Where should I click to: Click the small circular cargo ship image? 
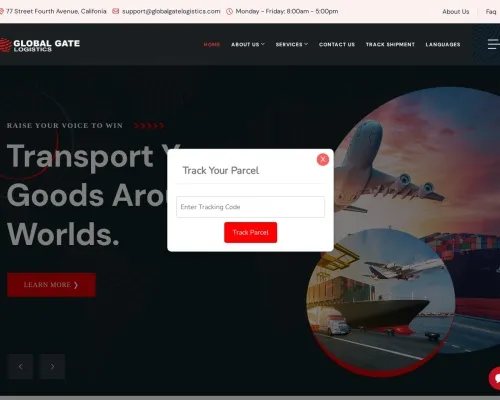click(381, 302)
